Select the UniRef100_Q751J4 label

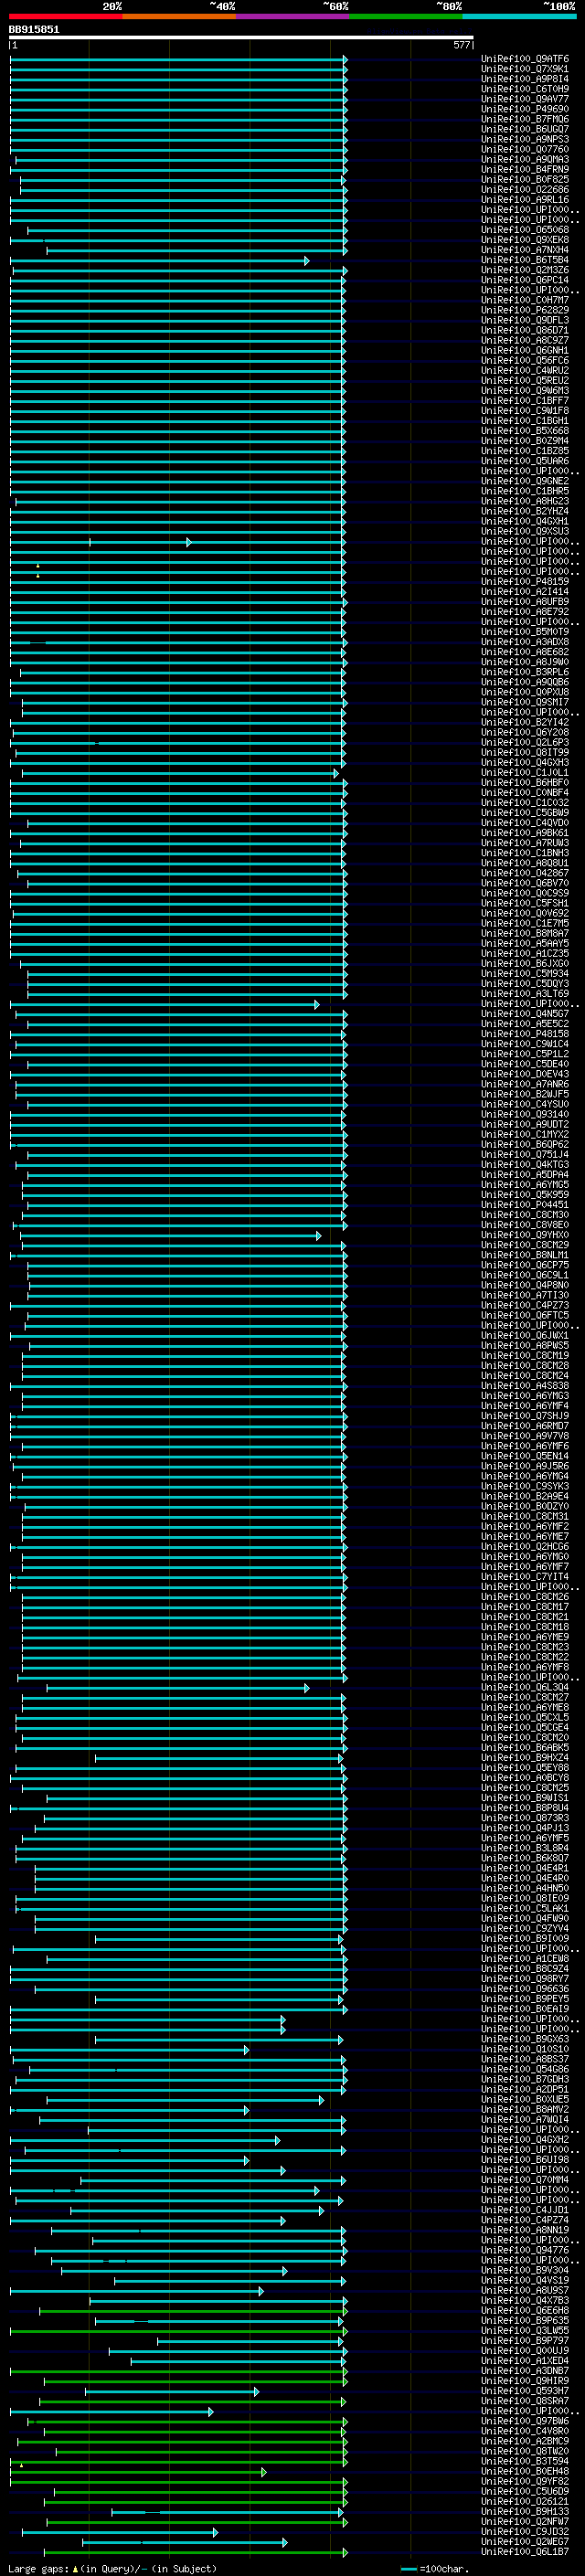tap(525, 1154)
